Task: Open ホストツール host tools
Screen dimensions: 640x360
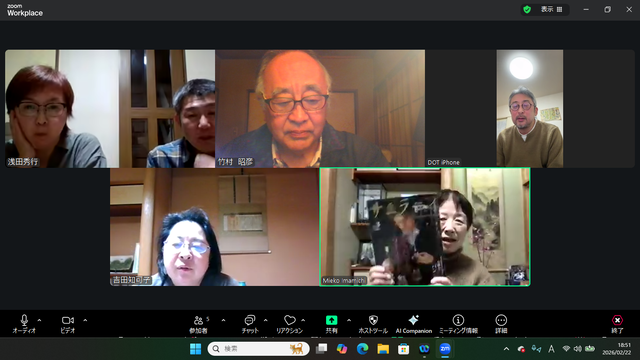Action: pos(373,324)
